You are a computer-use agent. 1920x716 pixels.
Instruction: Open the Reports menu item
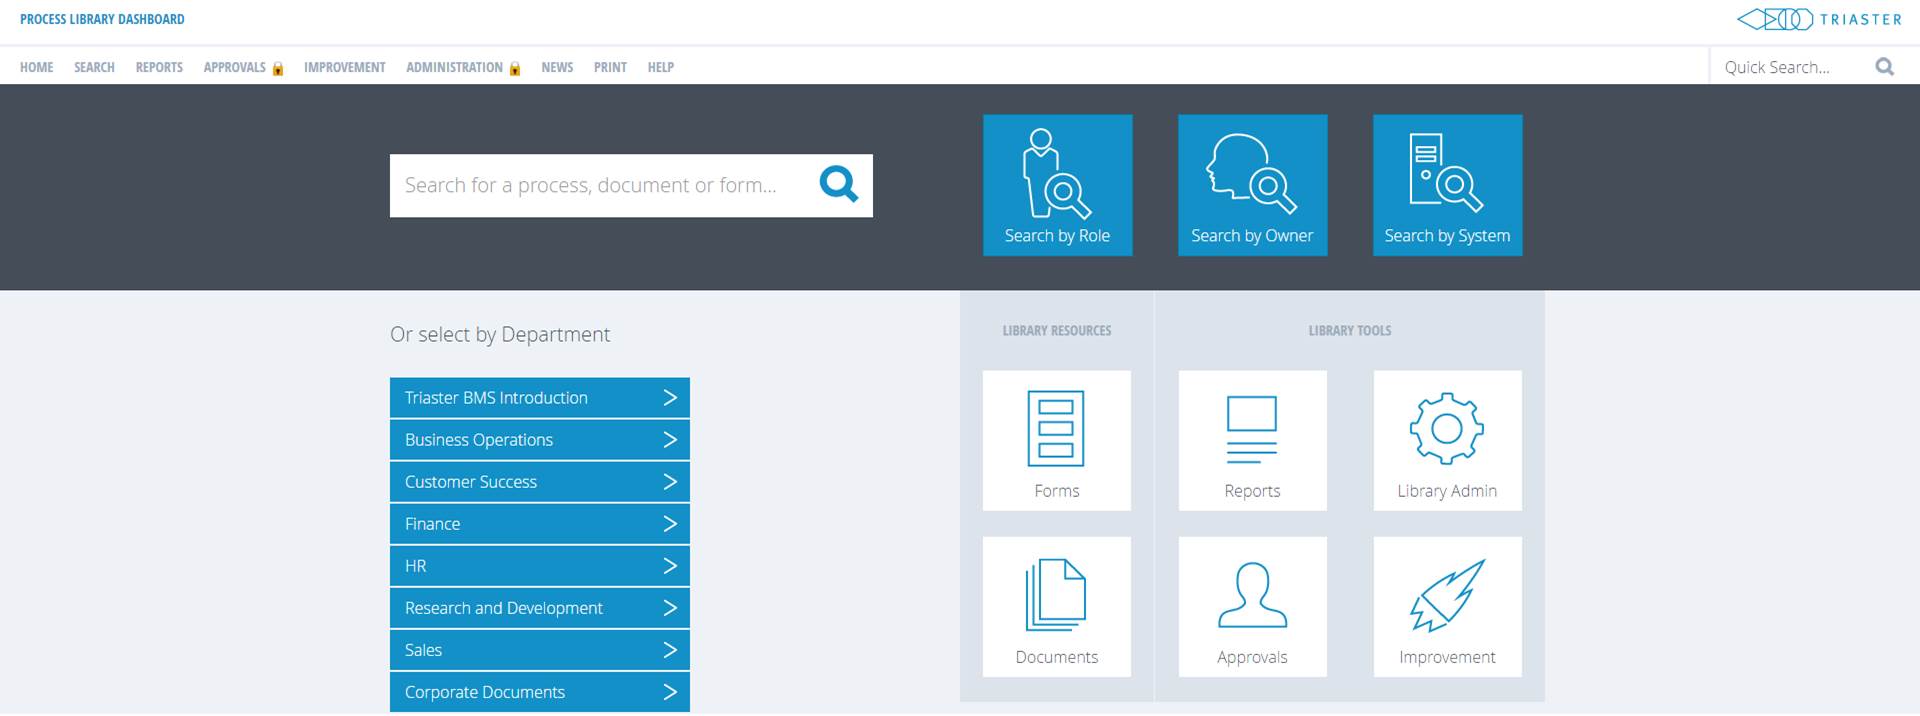(159, 67)
